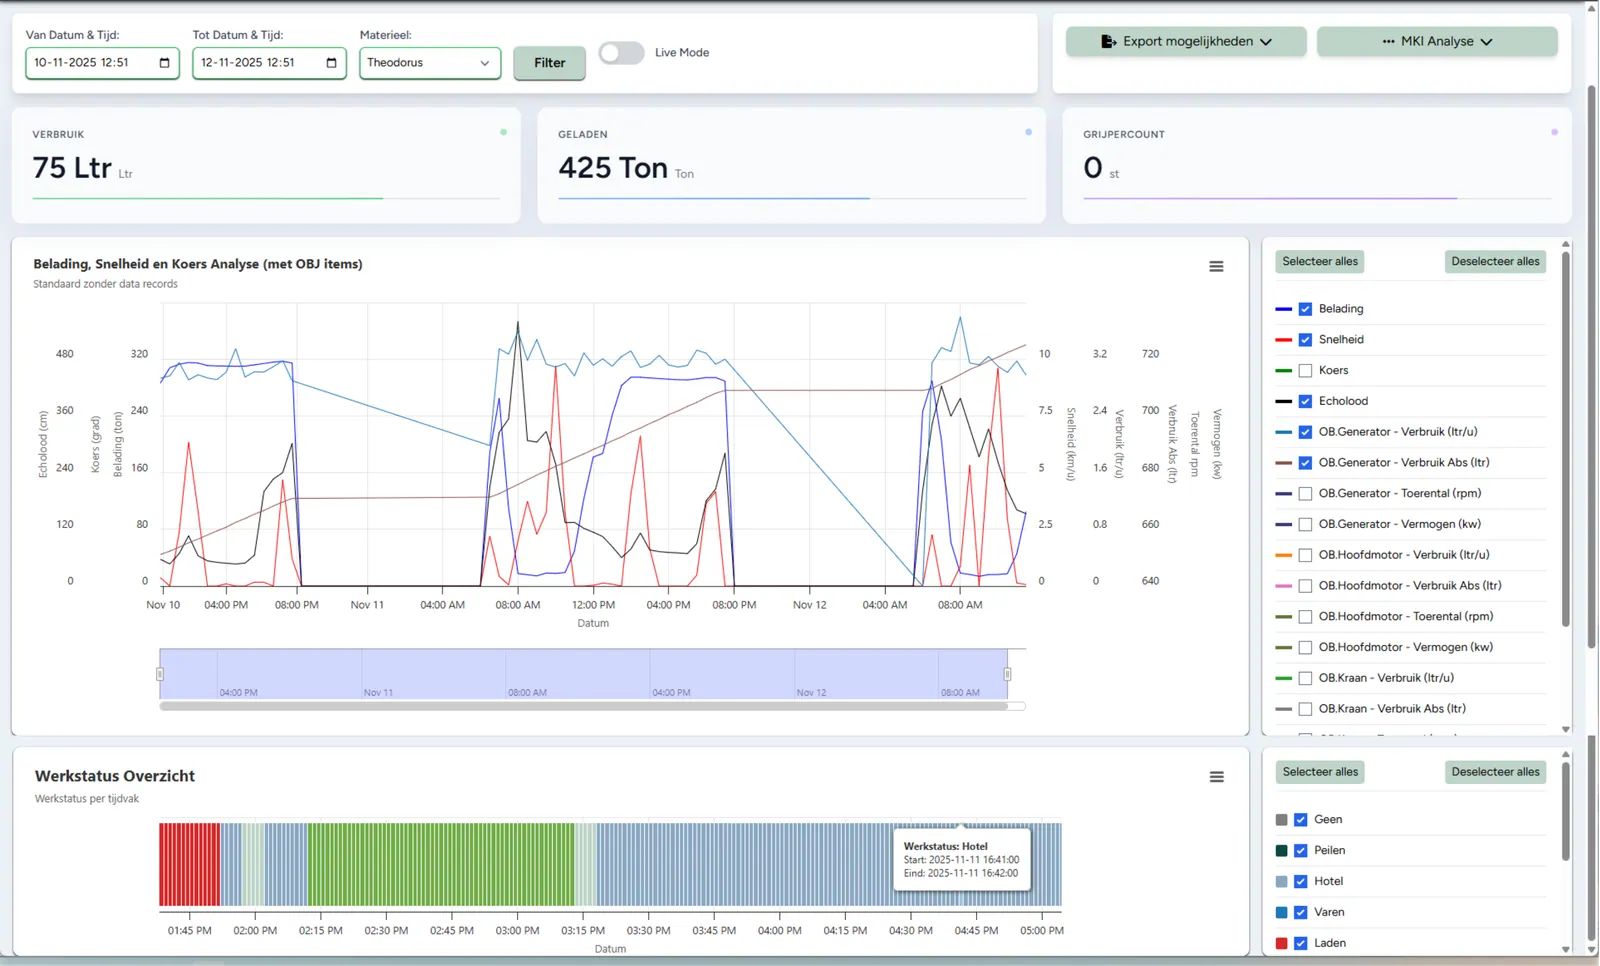Click the green segment in werkstatus timeline

click(440, 865)
